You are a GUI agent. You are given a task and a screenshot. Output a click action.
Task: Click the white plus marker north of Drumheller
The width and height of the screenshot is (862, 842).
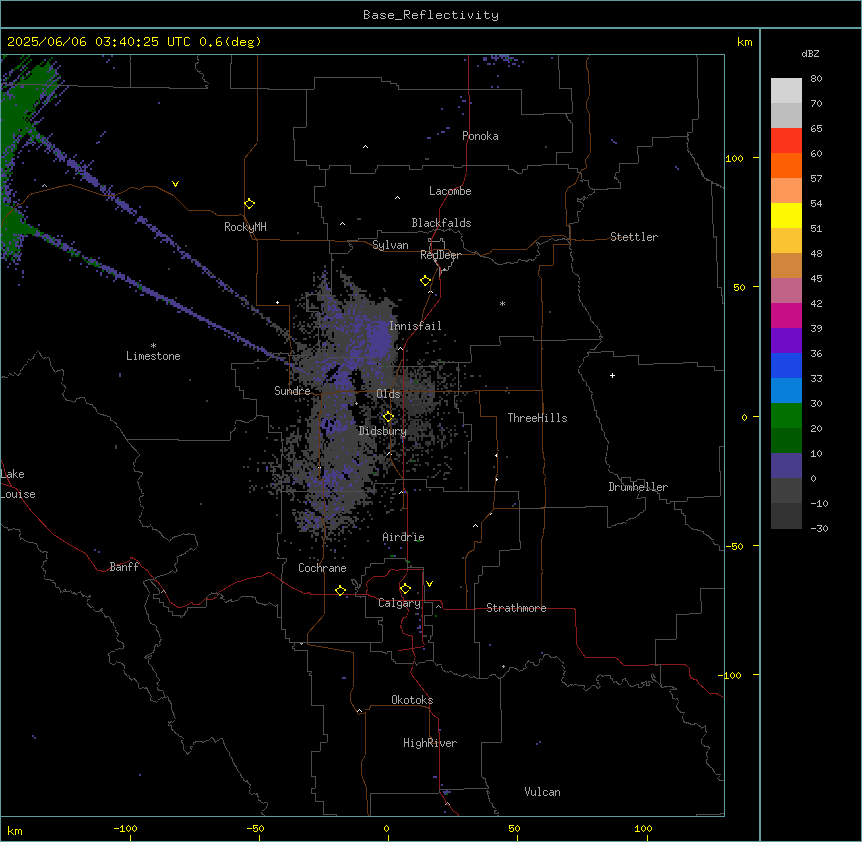612,375
